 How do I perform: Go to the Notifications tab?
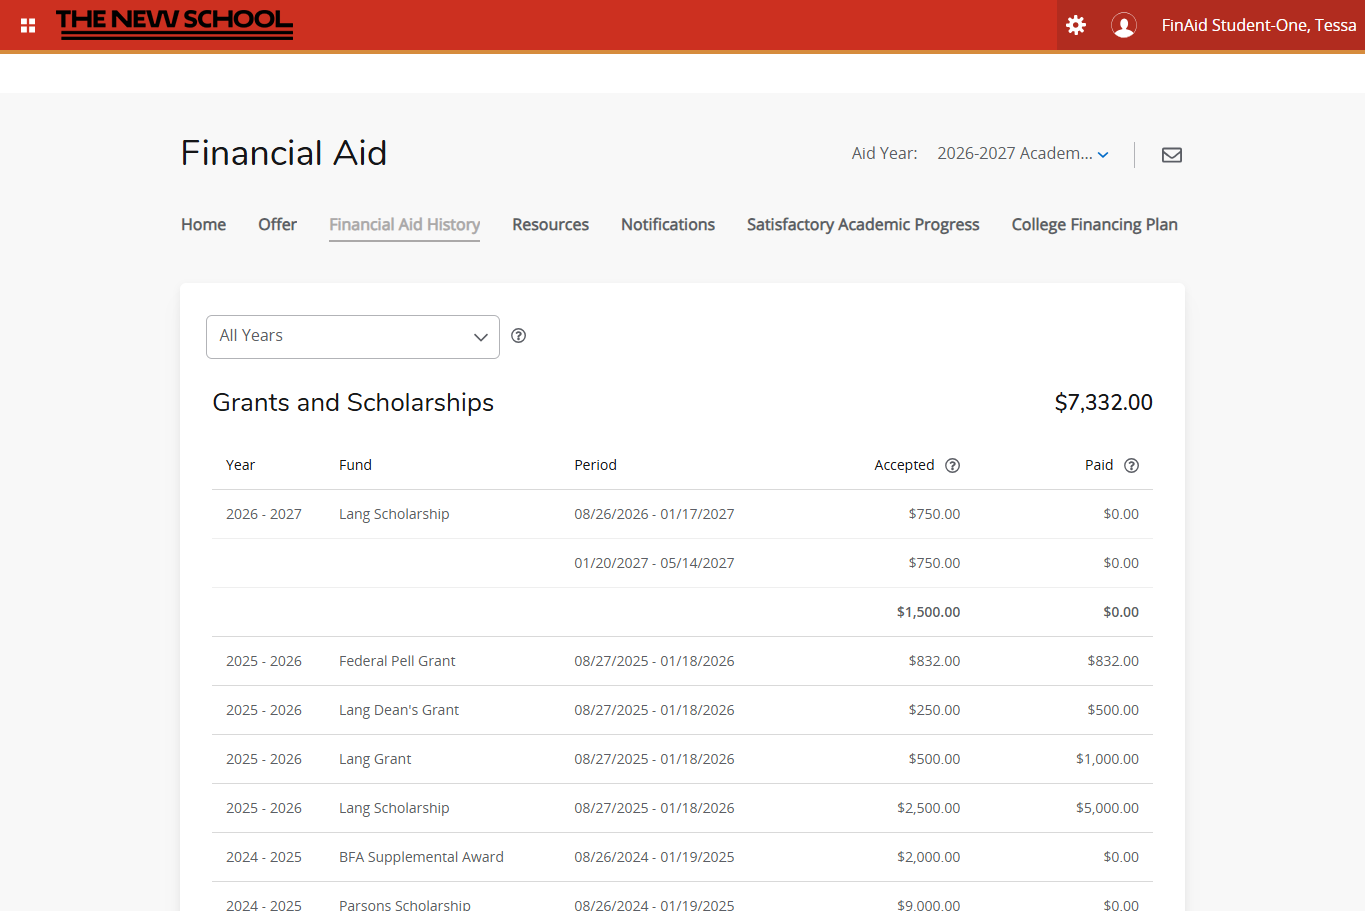(667, 225)
